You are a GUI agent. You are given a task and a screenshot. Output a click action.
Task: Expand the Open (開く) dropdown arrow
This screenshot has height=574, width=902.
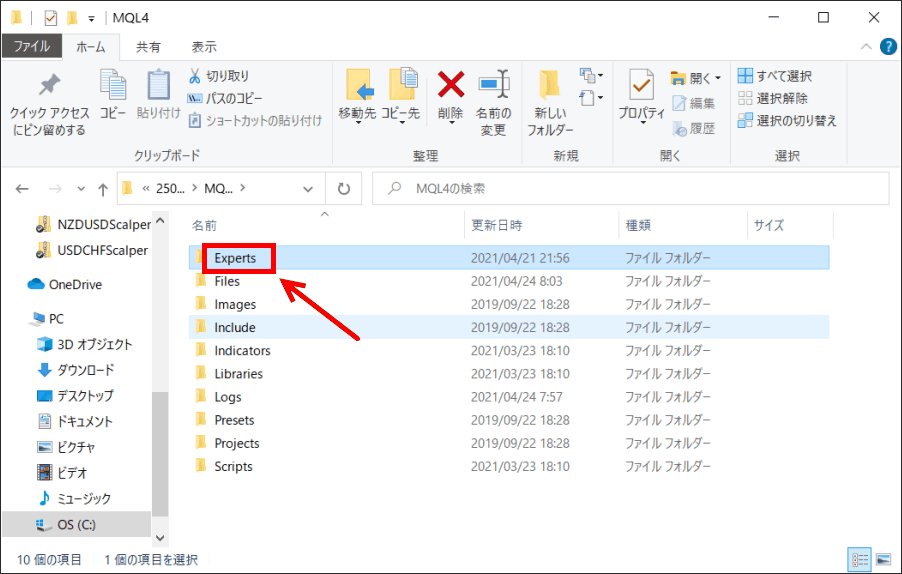tap(718, 77)
